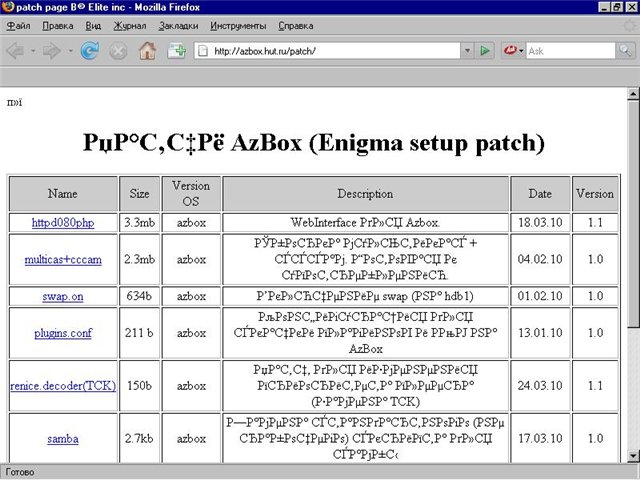Reload the page with the Refresh icon
The width and height of the screenshot is (640, 480).
tap(89, 51)
